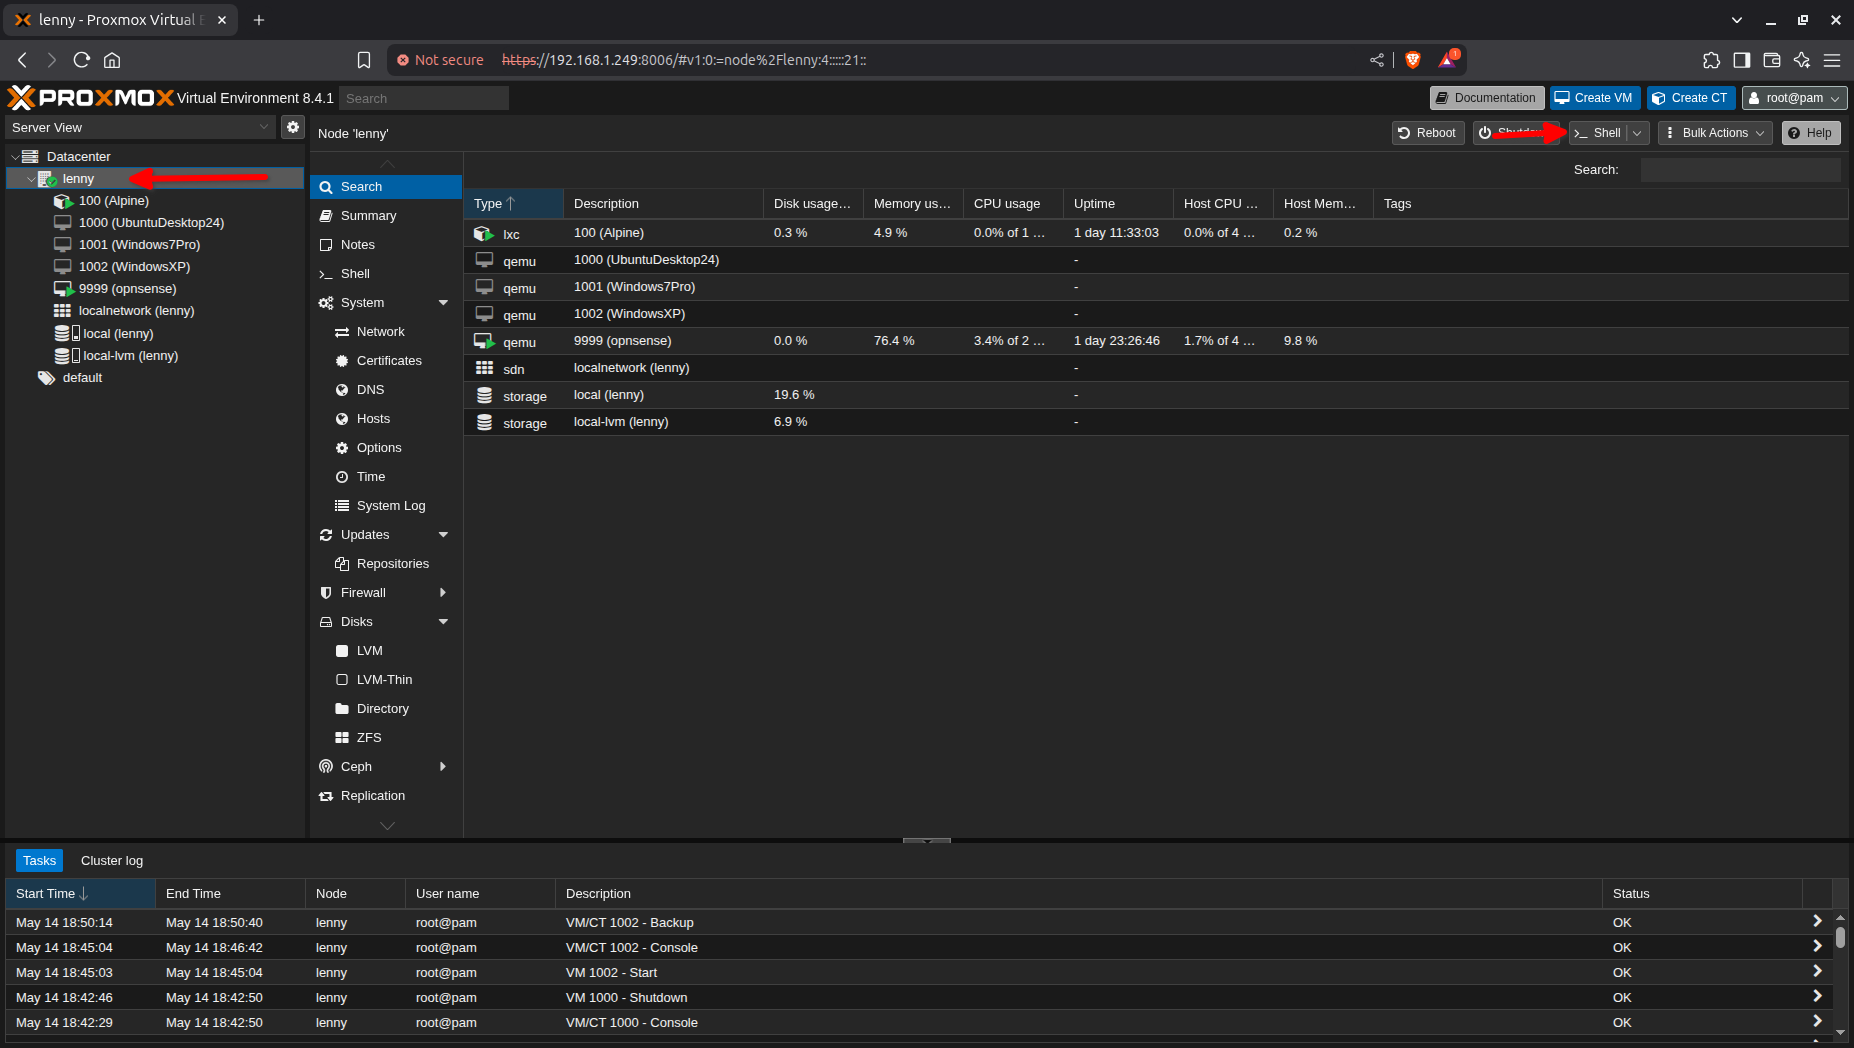This screenshot has height=1048, width=1854.
Task: Open the Notes menu item
Action: [x=357, y=245]
